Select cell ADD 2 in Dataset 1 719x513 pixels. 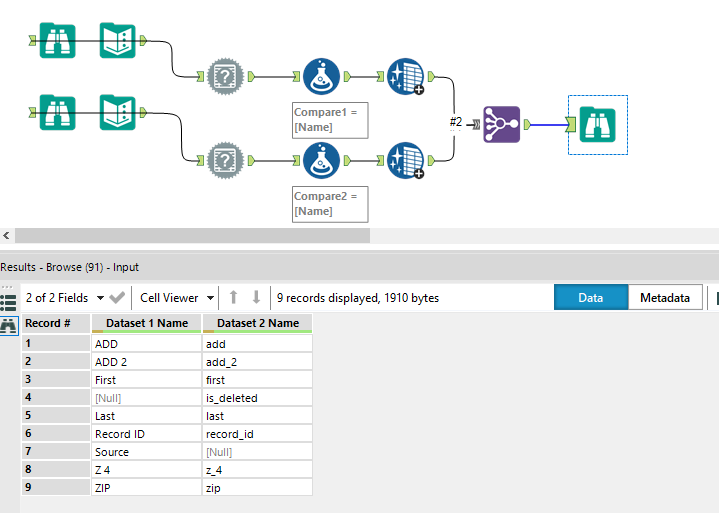pyautogui.click(x=147, y=362)
